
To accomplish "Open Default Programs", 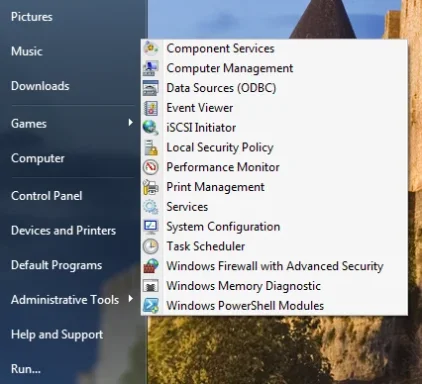I will coord(56,265).
